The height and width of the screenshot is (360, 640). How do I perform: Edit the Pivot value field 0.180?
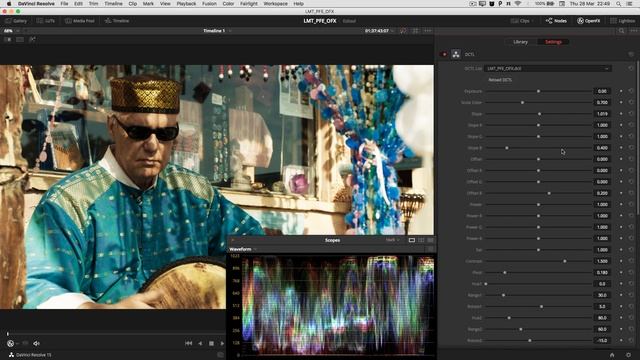coord(602,272)
